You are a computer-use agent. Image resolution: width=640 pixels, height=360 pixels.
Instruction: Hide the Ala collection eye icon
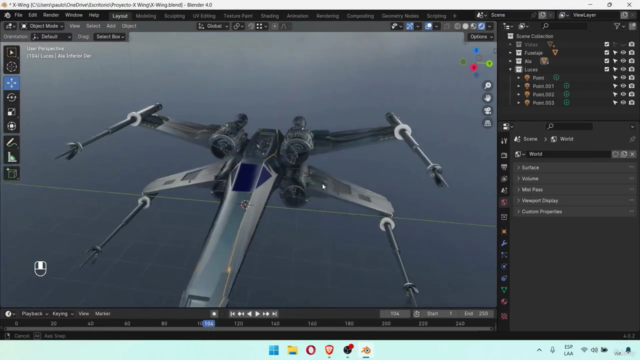click(x=623, y=61)
